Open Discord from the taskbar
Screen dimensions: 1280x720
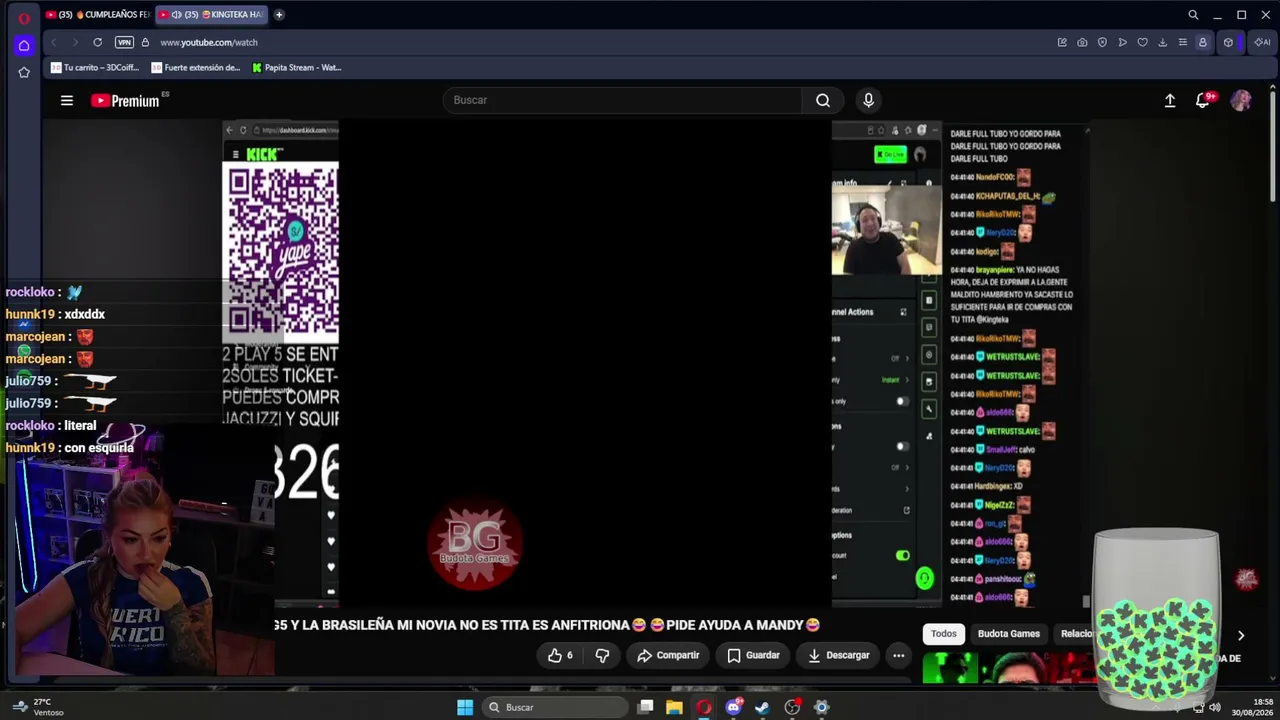pyautogui.click(x=734, y=707)
